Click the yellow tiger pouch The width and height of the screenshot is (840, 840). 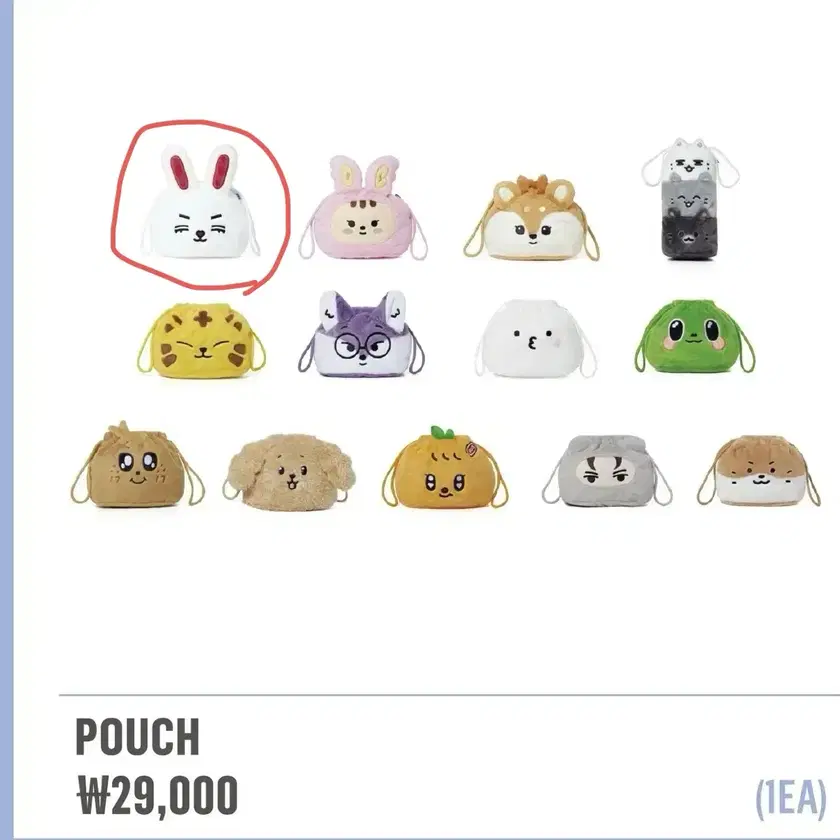(x=201, y=340)
